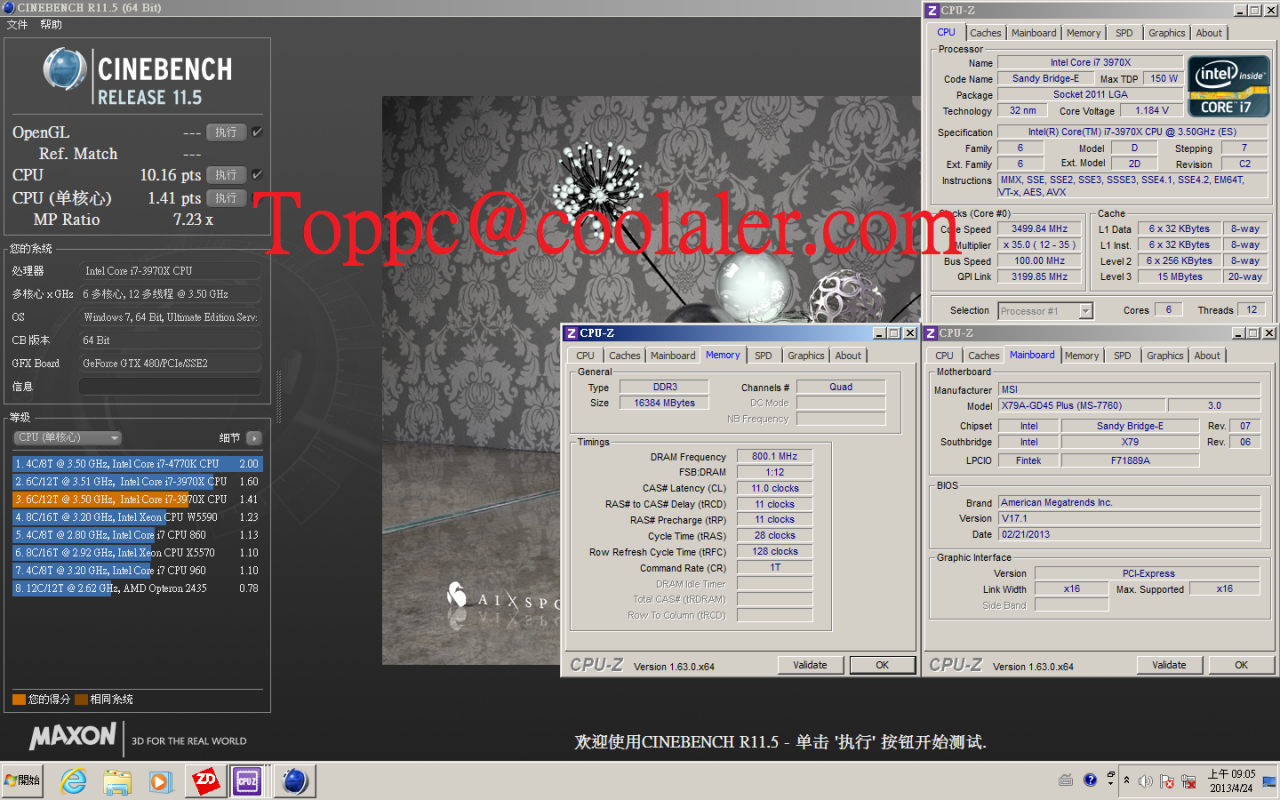The width and height of the screenshot is (1280, 800).
Task: Toggle the checkbox beside CPU run button
Action: [257, 175]
